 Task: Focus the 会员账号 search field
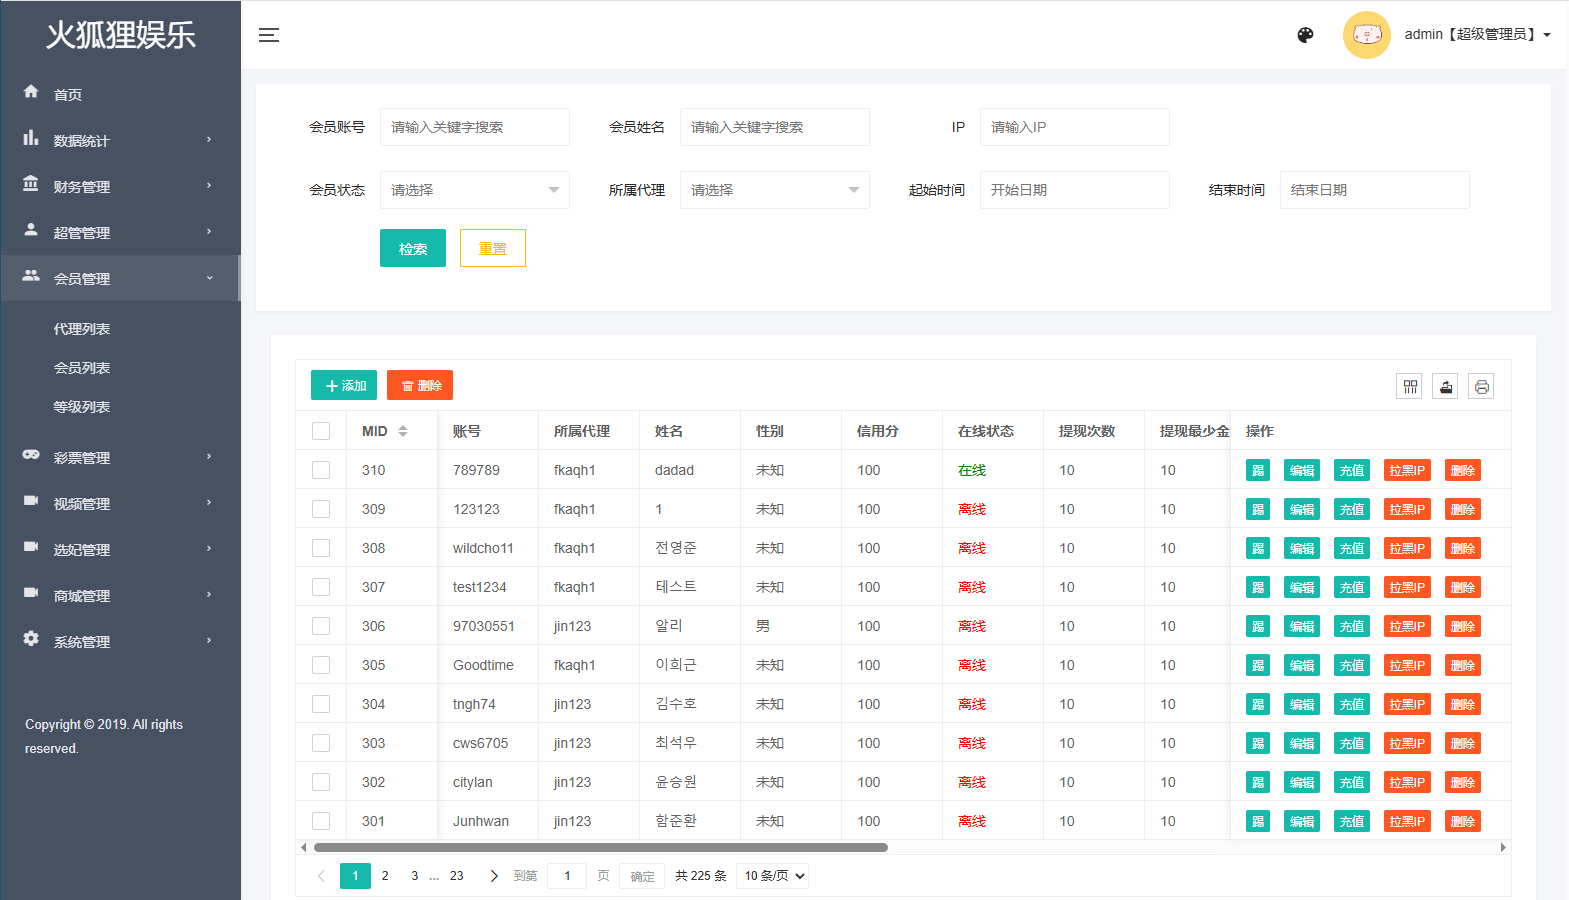pyautogui.click(x=475, y=127)
